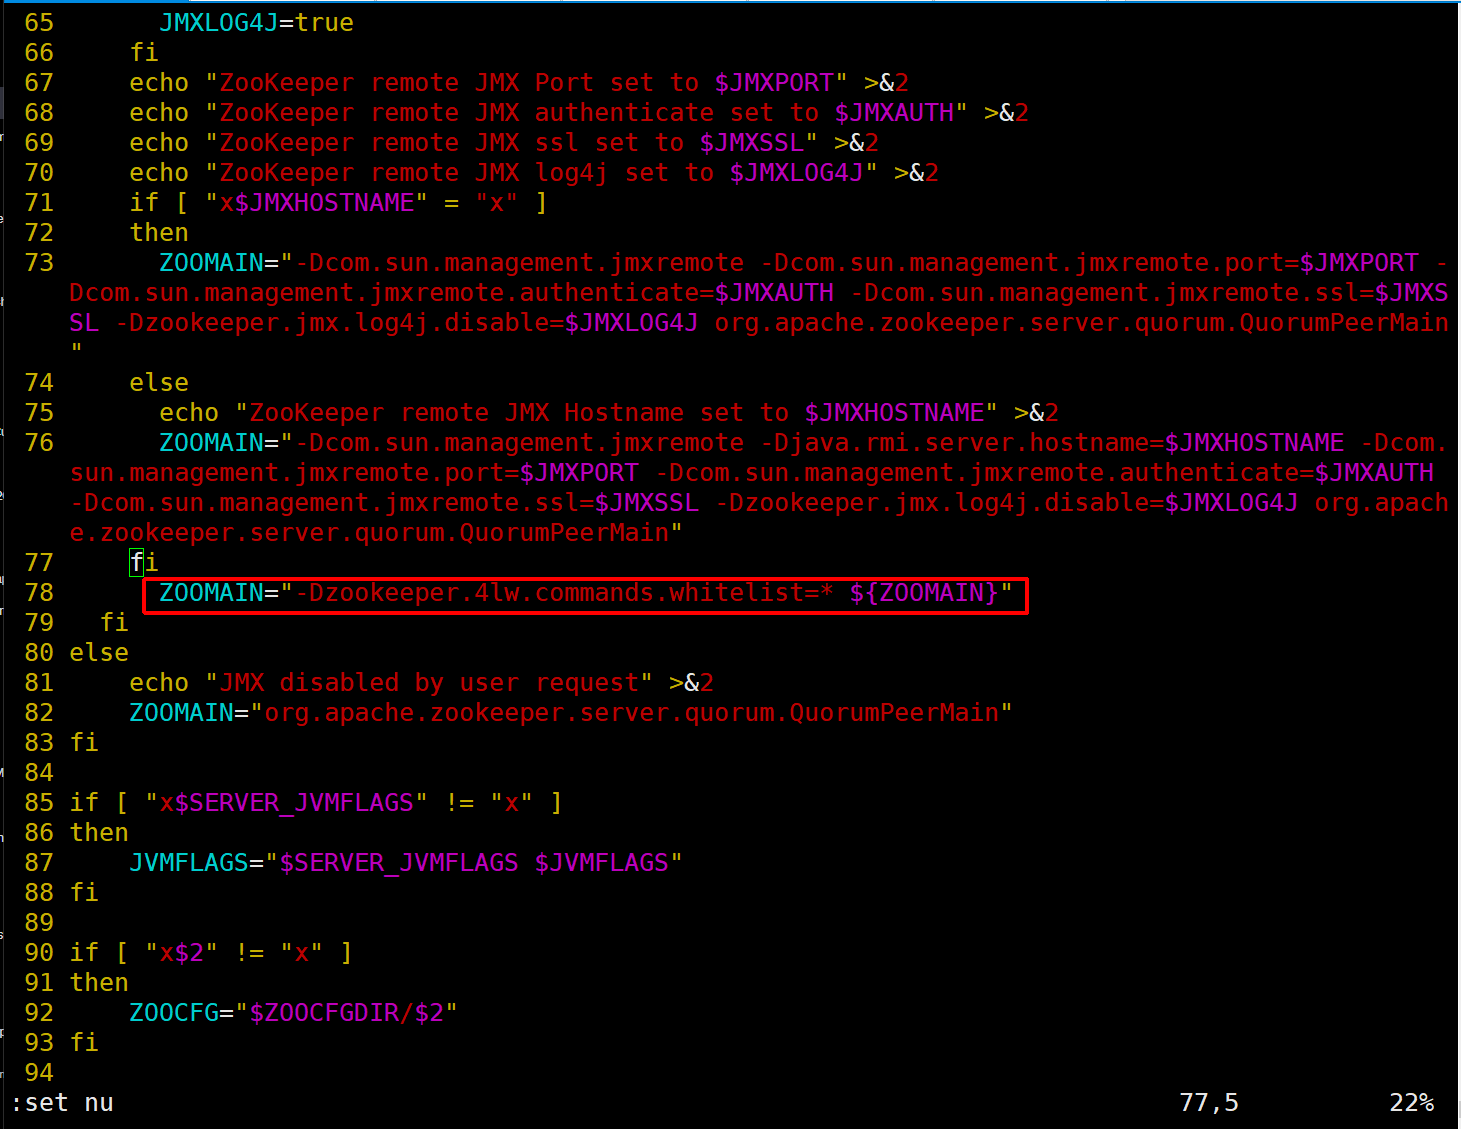This screenshot has width=1461, height=1129.
Task: Click the ZOOMAIN assignment on line 82
Action: (x=181, y=713)
